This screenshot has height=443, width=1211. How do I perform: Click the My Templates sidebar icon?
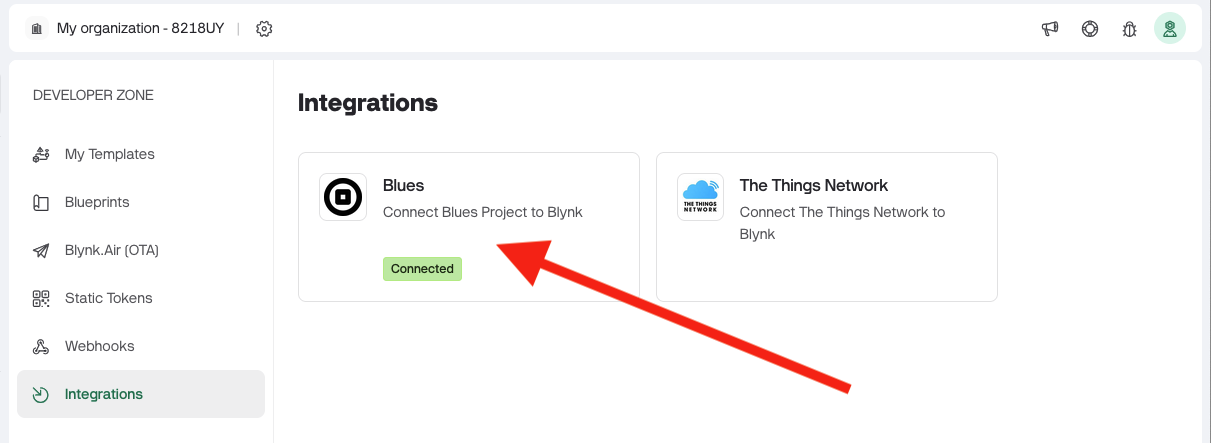pyautogui.click(x=41, y=154)
